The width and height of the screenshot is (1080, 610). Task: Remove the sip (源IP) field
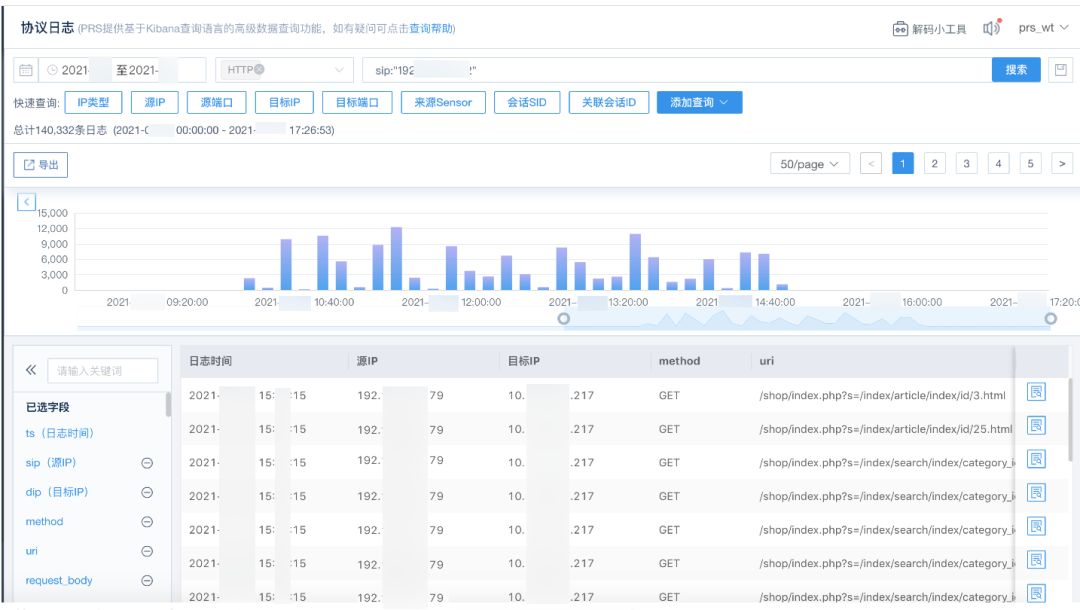[147, 463]
